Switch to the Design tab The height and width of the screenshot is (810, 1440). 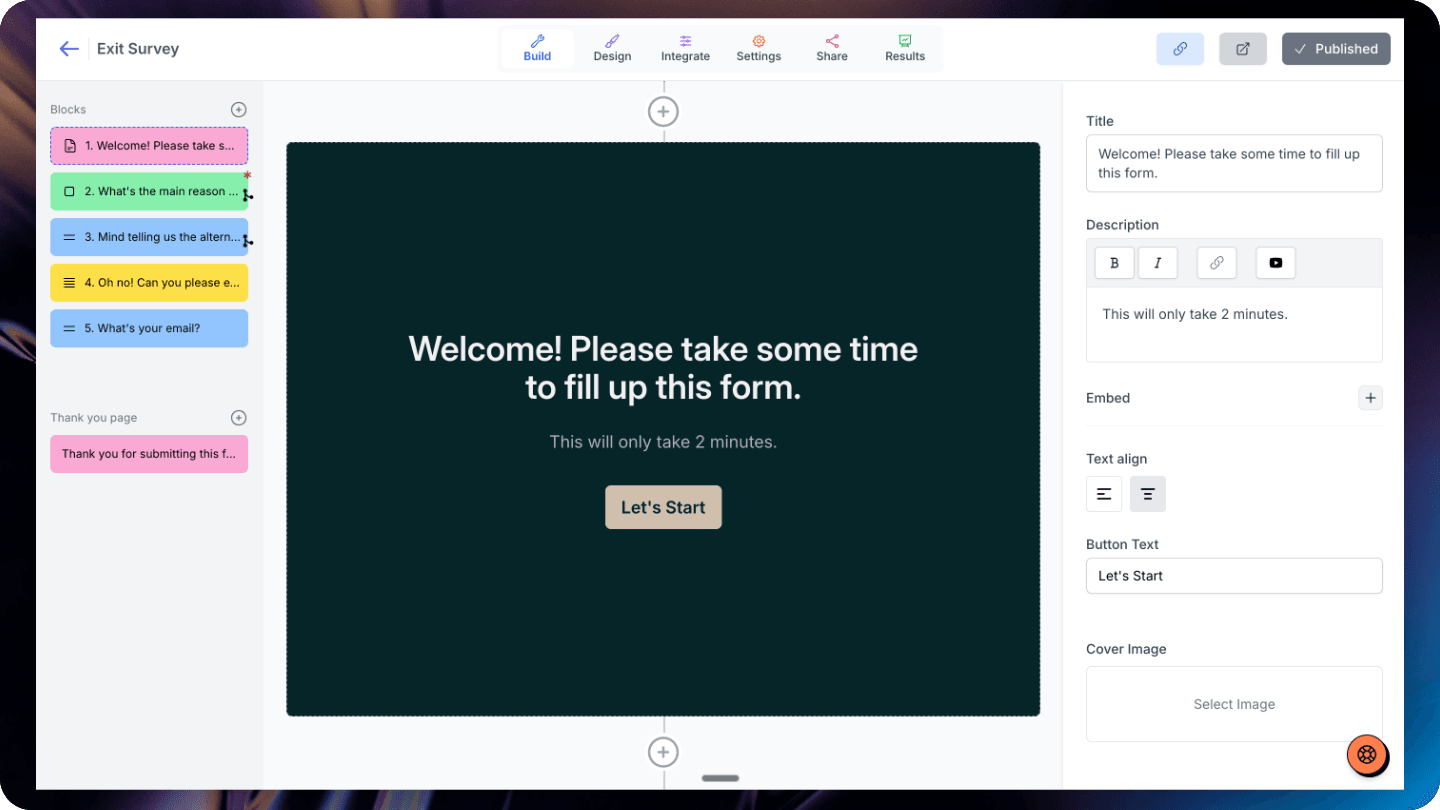click(x=612, y=48)
